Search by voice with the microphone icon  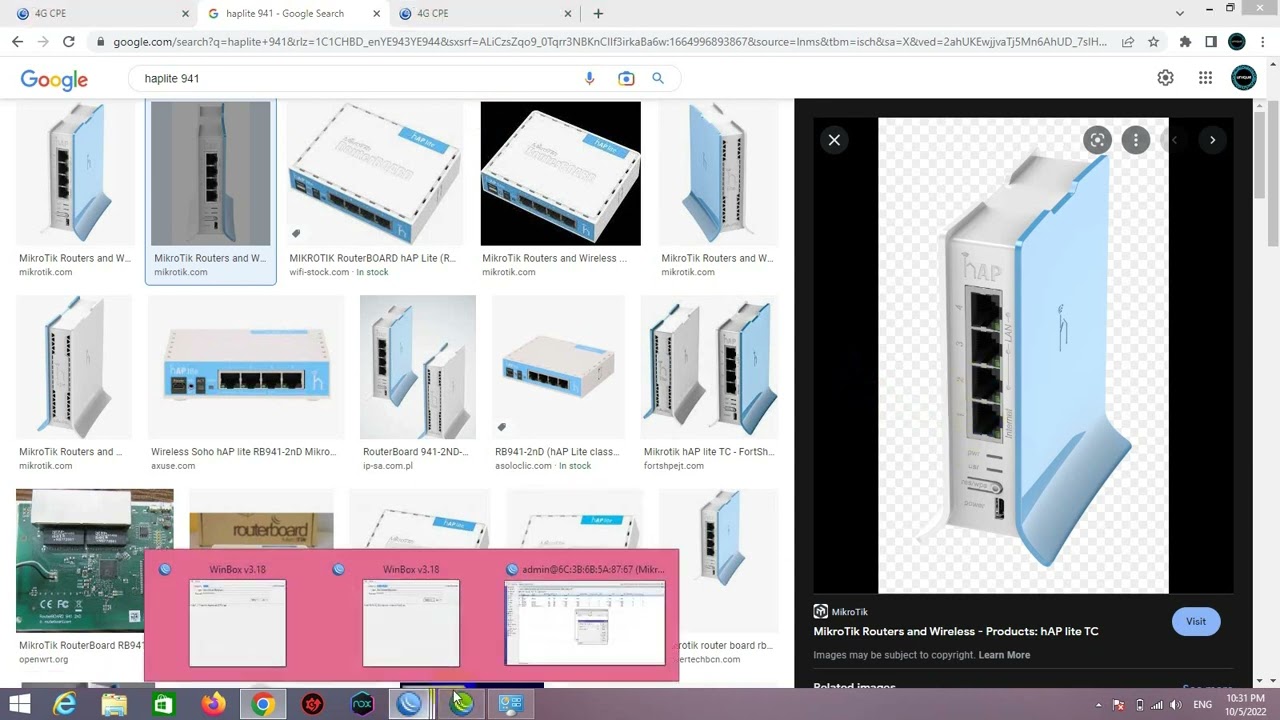tap(589, 78)
